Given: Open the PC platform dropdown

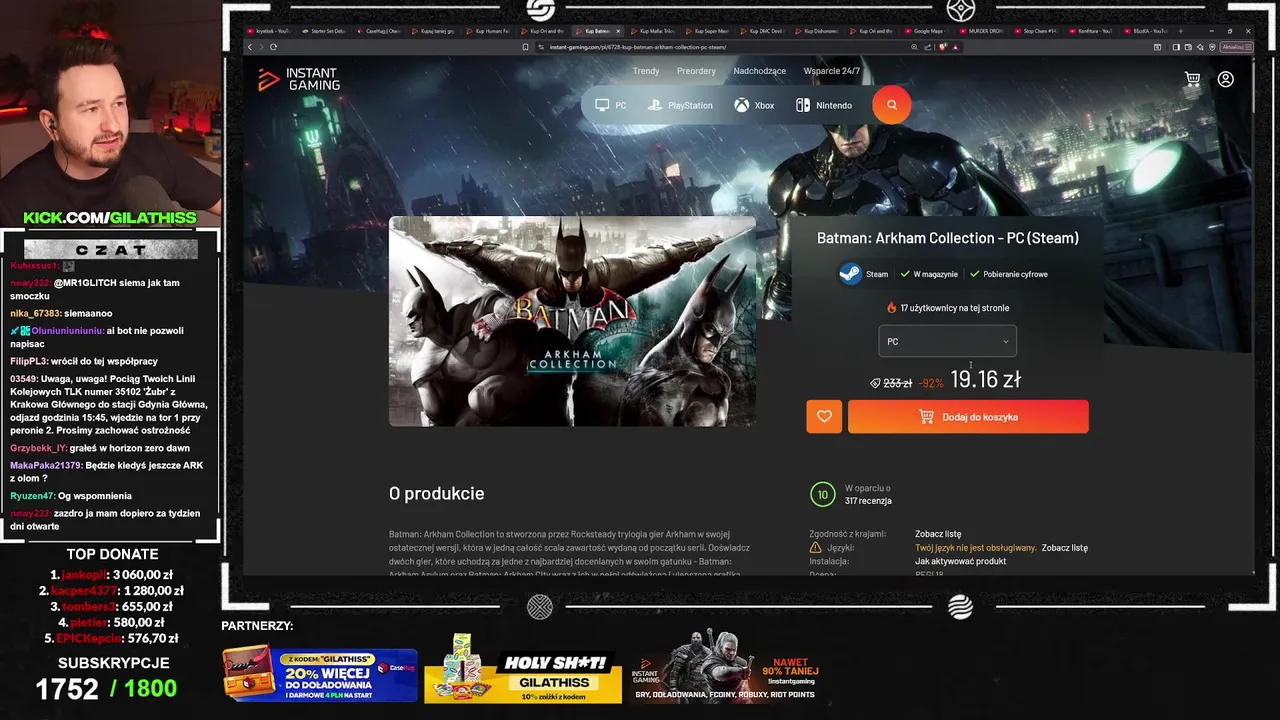Looking at the screenshot, I should click(947, 341).
